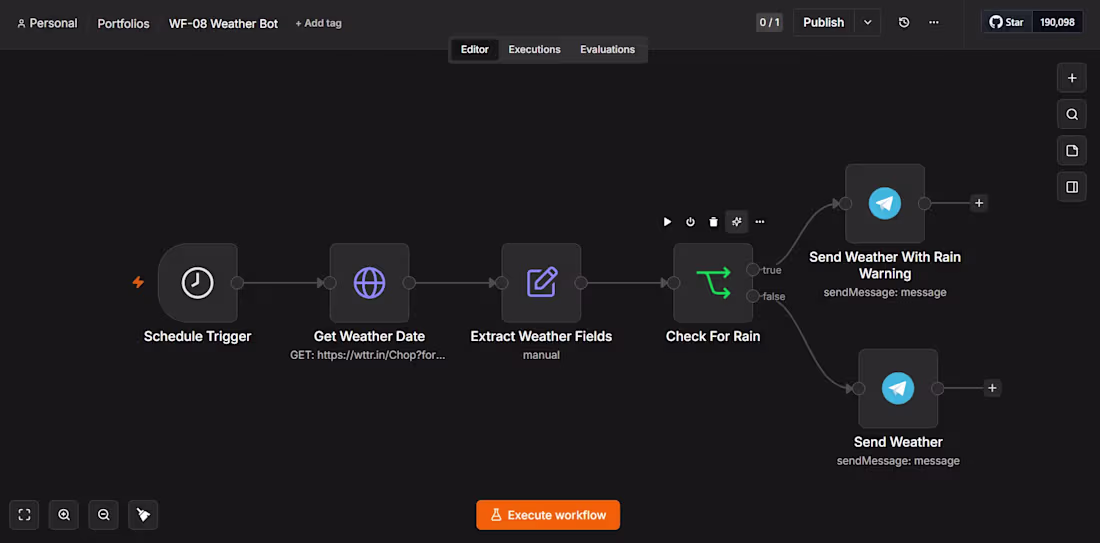Click the Send Weather label
Screen dimensions: 1100x543
(898, 442)
